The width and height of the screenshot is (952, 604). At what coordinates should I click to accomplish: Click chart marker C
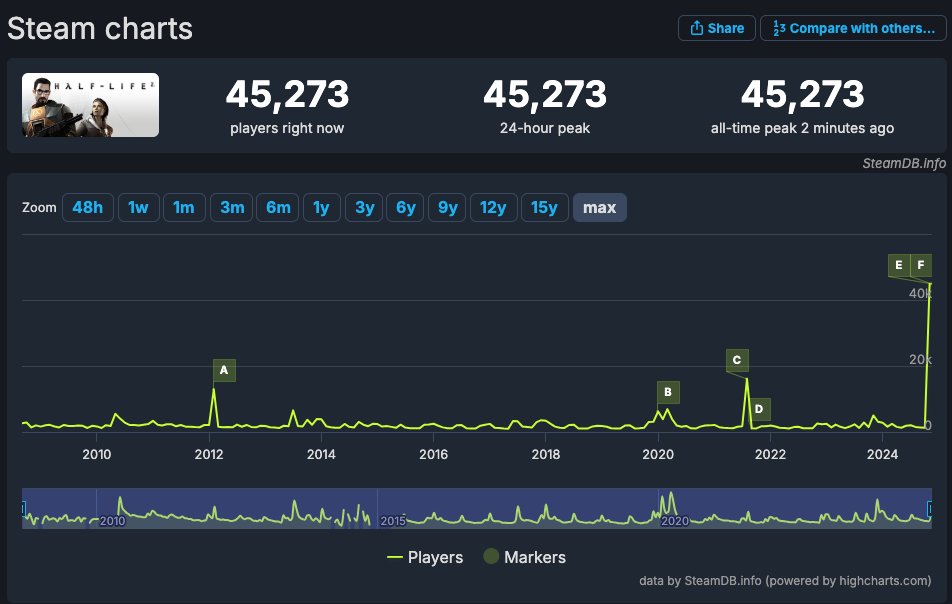tap(737, 360)
